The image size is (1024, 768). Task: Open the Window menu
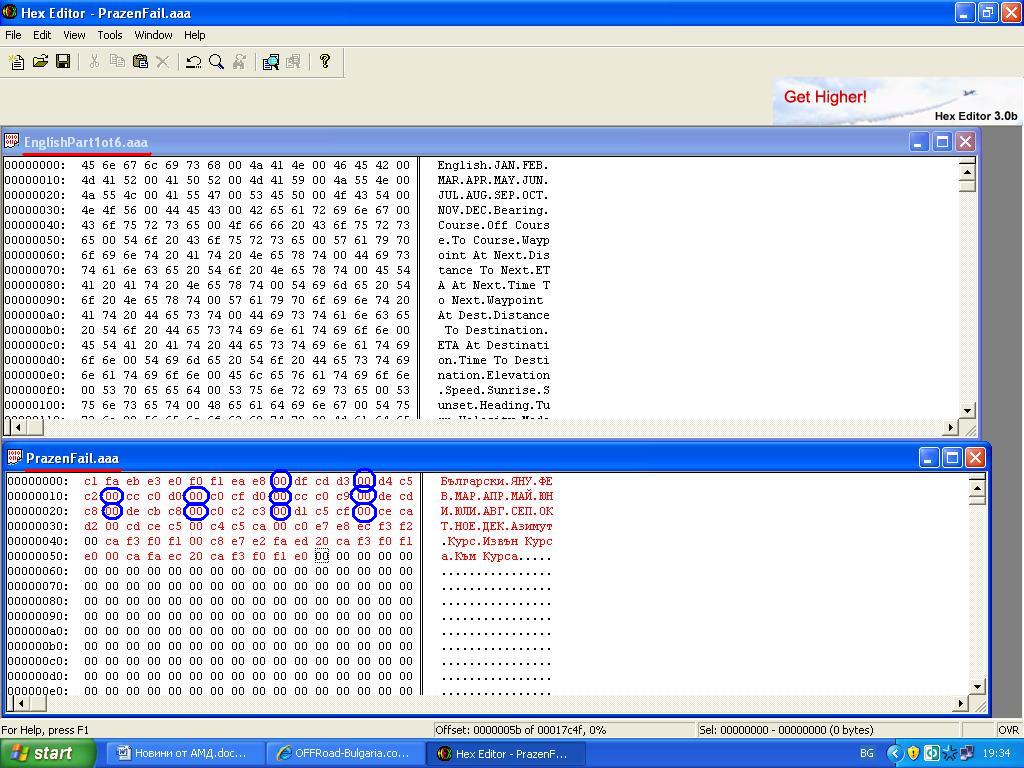pyautogui.click(x=153, y=35)
